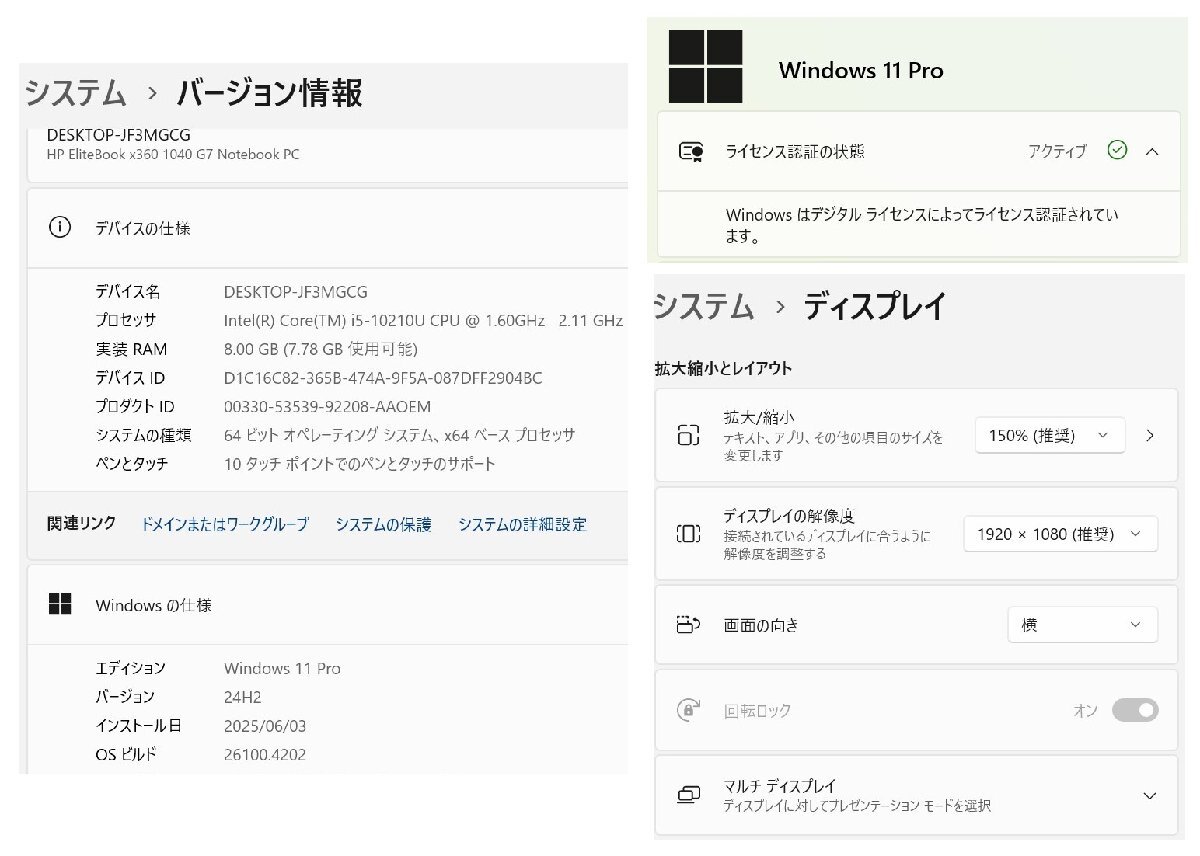Click the 8.00 GB RAM value
The image size is (1200, 856).
pyautogui.click(x=321, y=349)
